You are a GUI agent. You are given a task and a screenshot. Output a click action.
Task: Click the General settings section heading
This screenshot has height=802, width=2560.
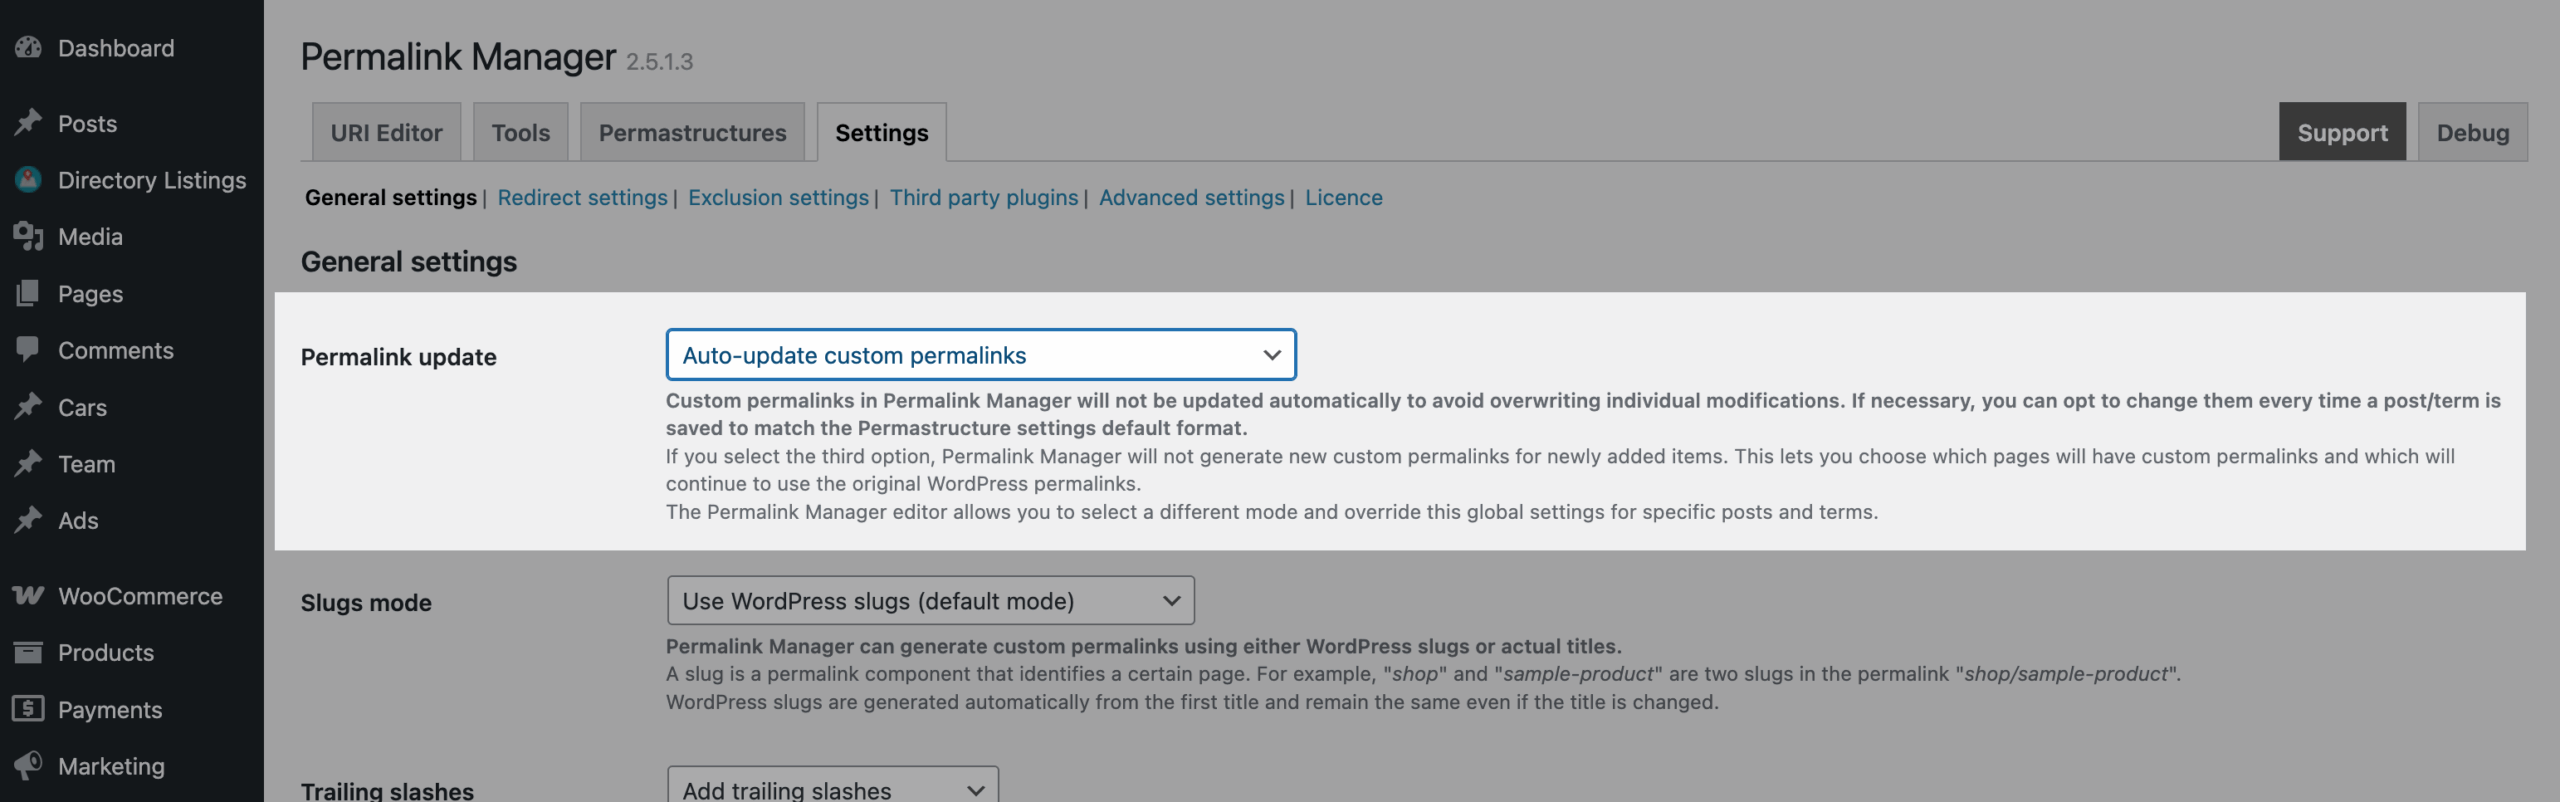point(409,262)
